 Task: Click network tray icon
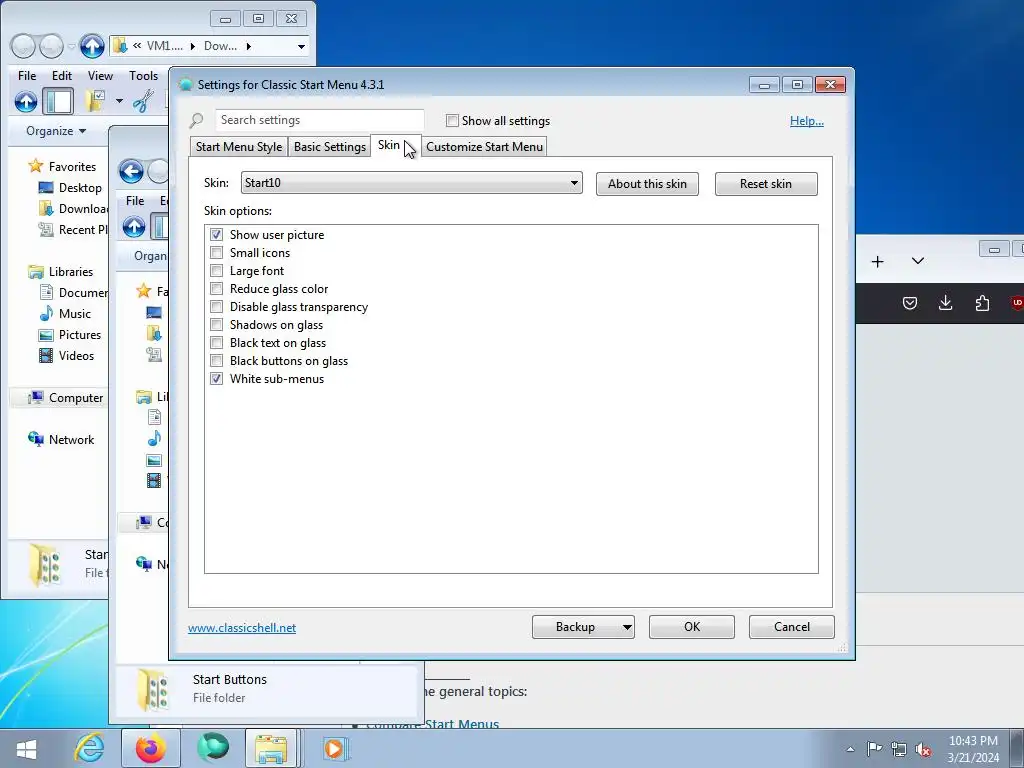coord(899,749)
